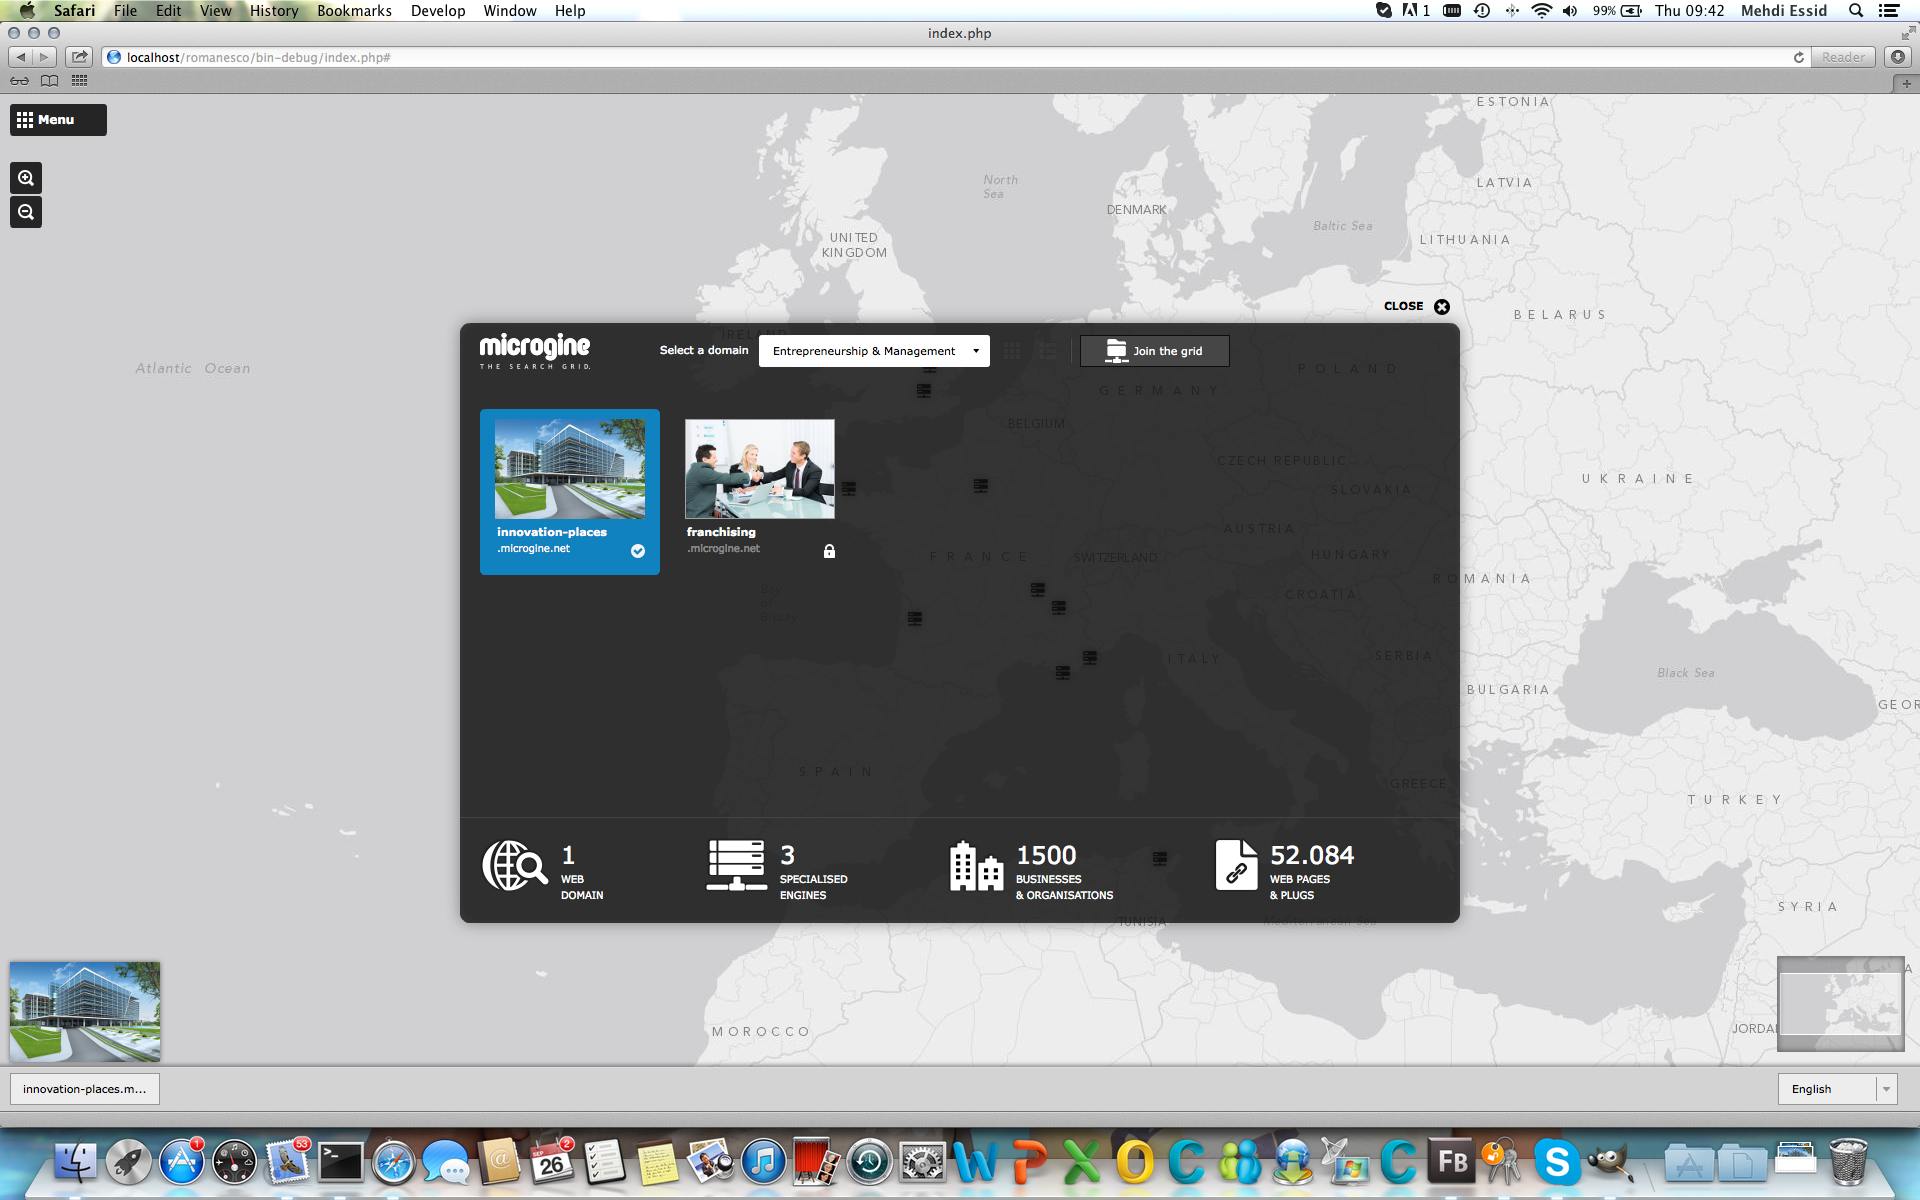
Task: Click the businesses buildings icon
Action: 976,866
